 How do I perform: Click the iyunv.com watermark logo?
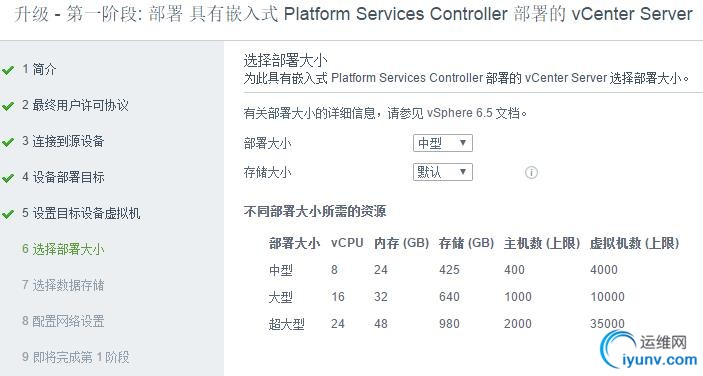(649, 351)
